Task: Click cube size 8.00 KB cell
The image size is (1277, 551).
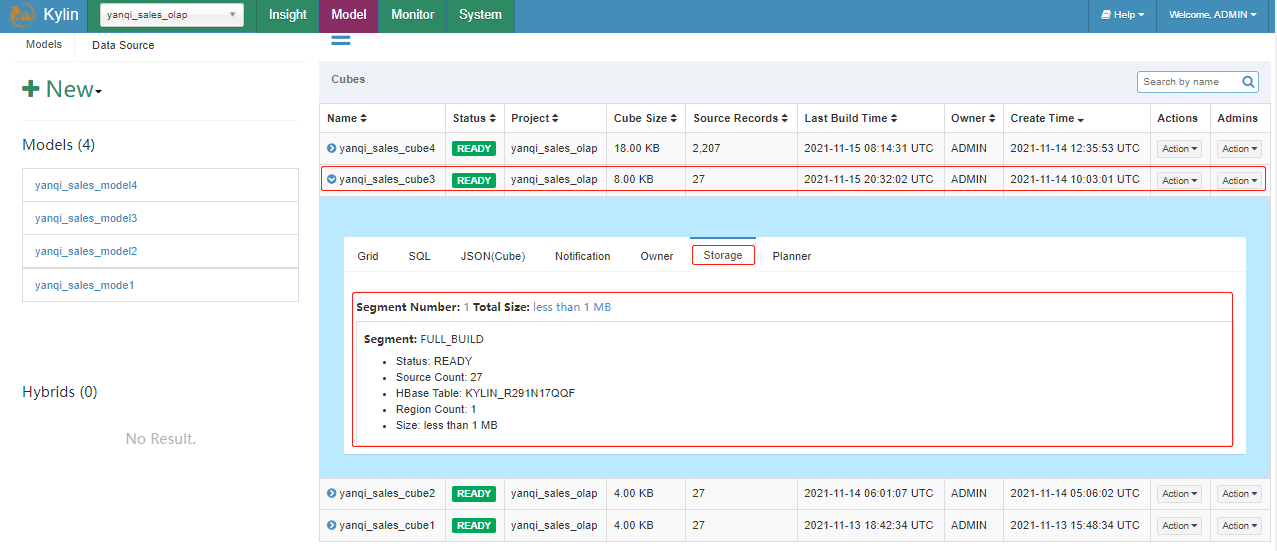Action: coord(634,180)
